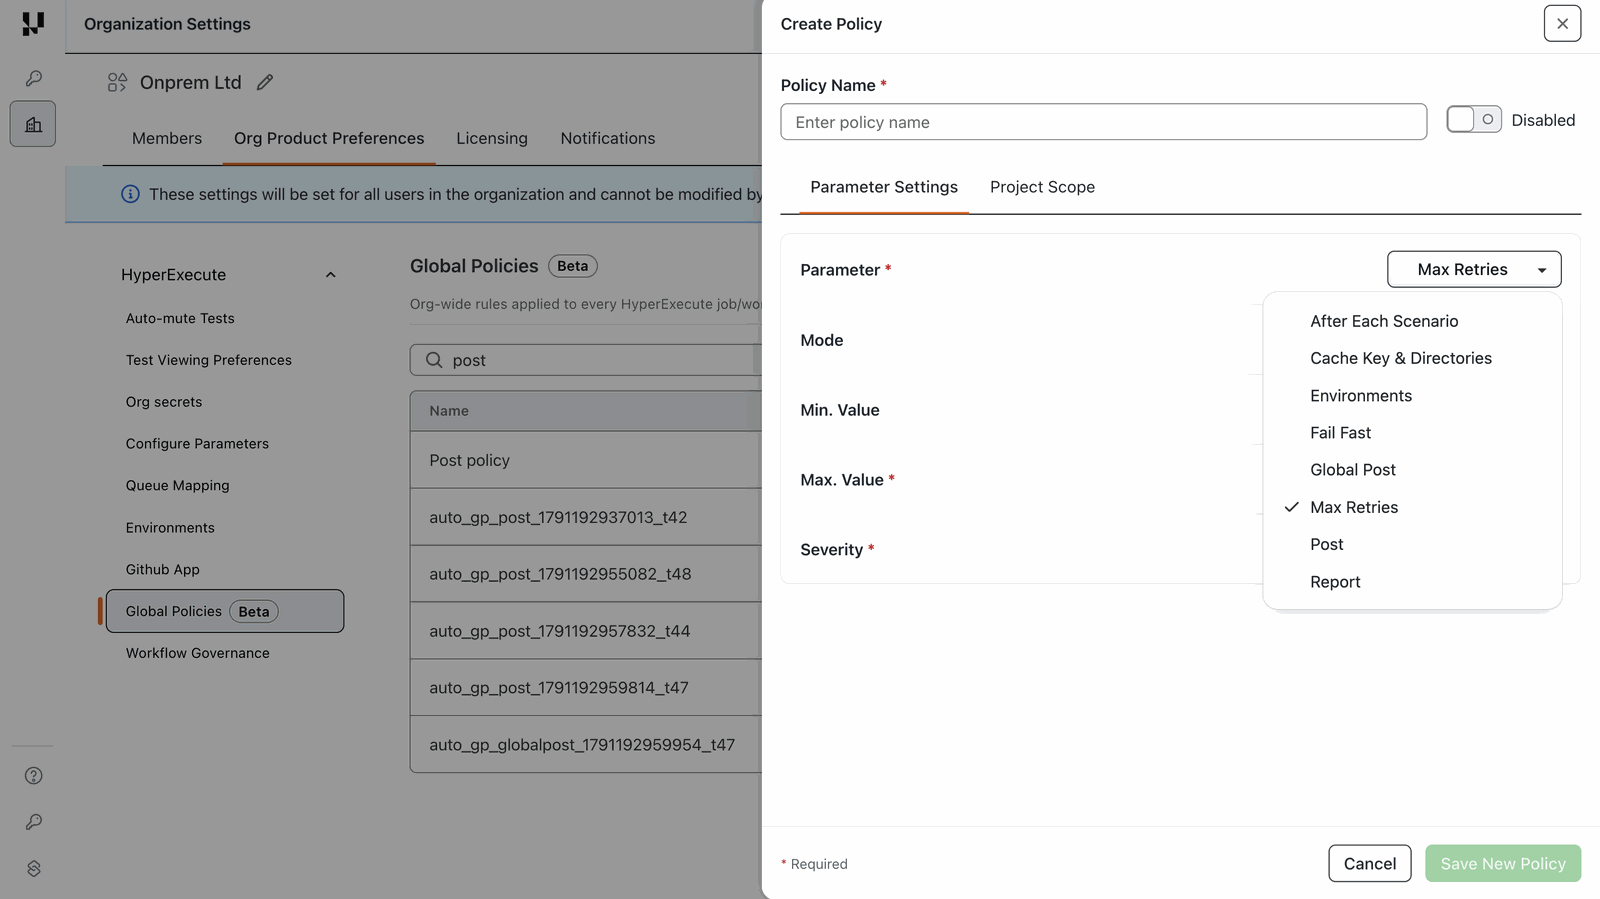Select the organization building icon in sidebar
Screen dimensions: 1600x899
pyautogui.click(x=33, y=124)
